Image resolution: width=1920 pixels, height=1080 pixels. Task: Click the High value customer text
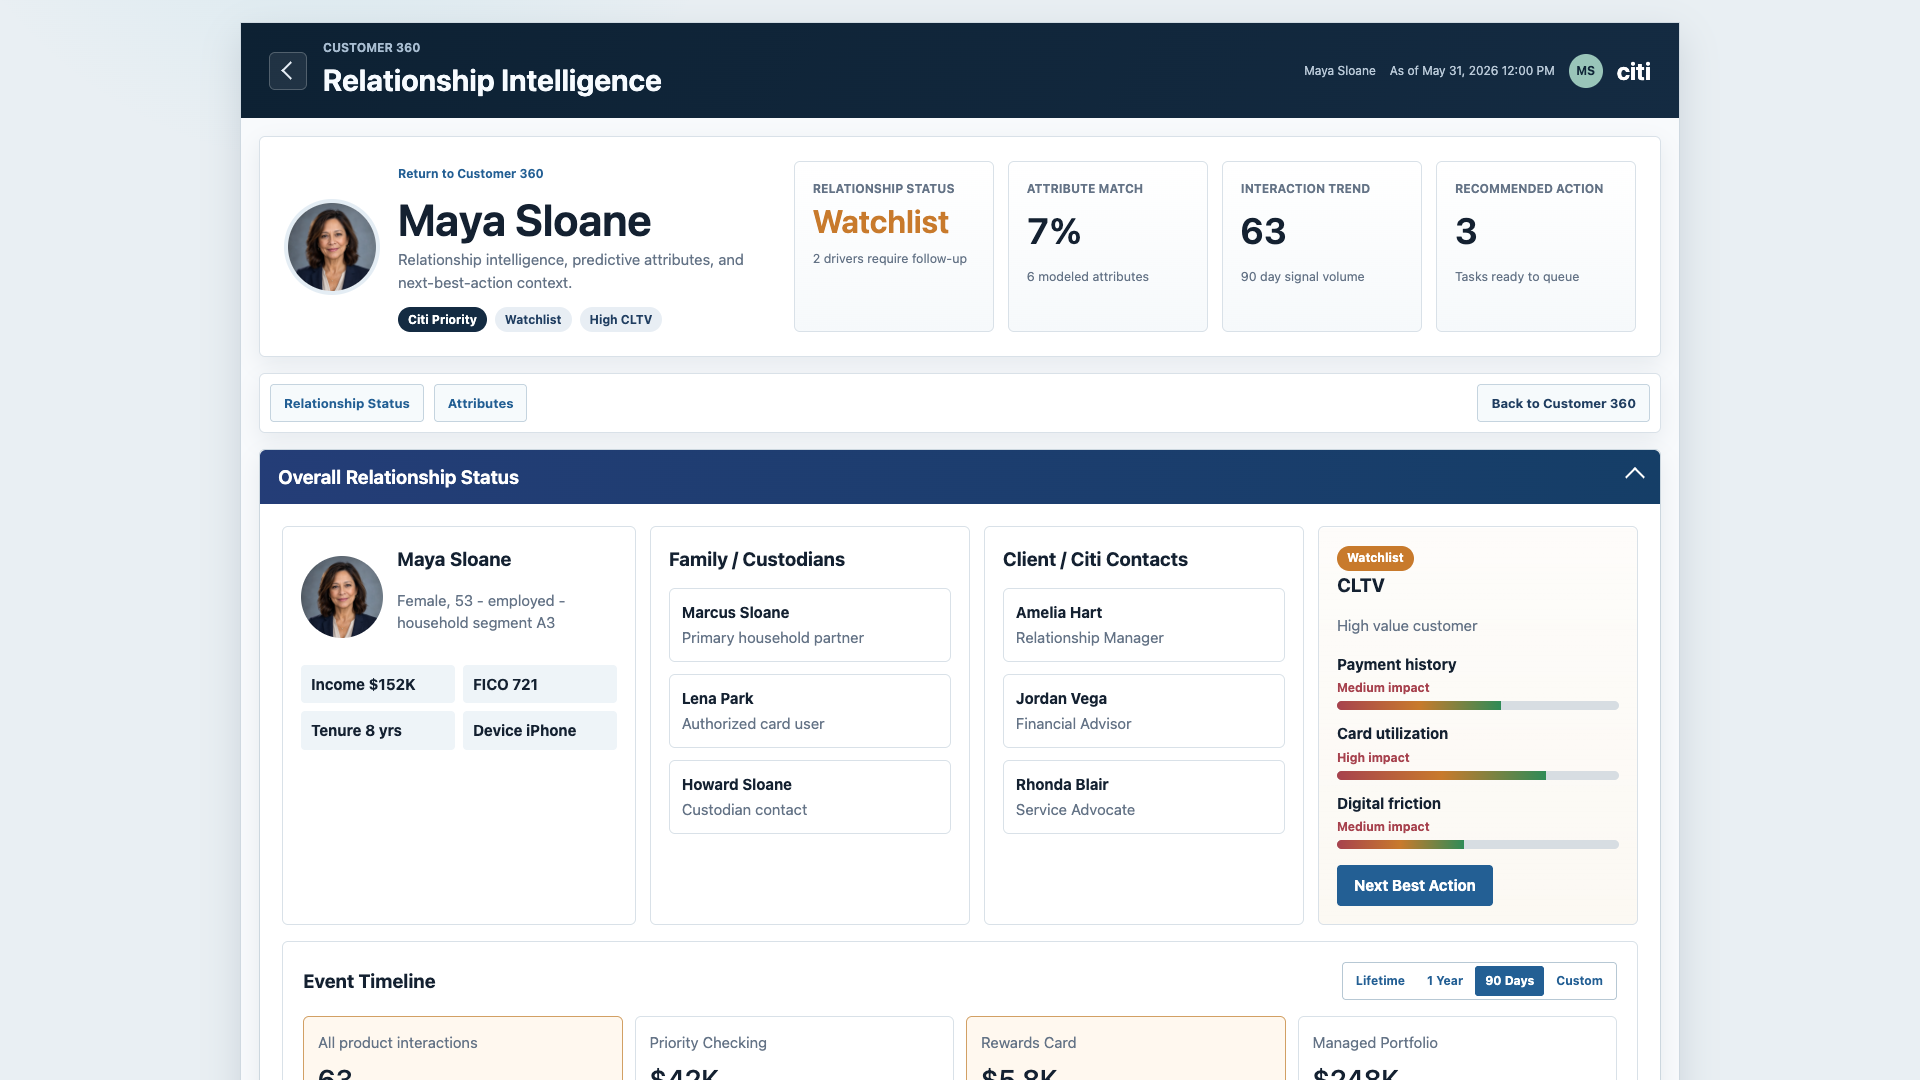coord(1407,626)
